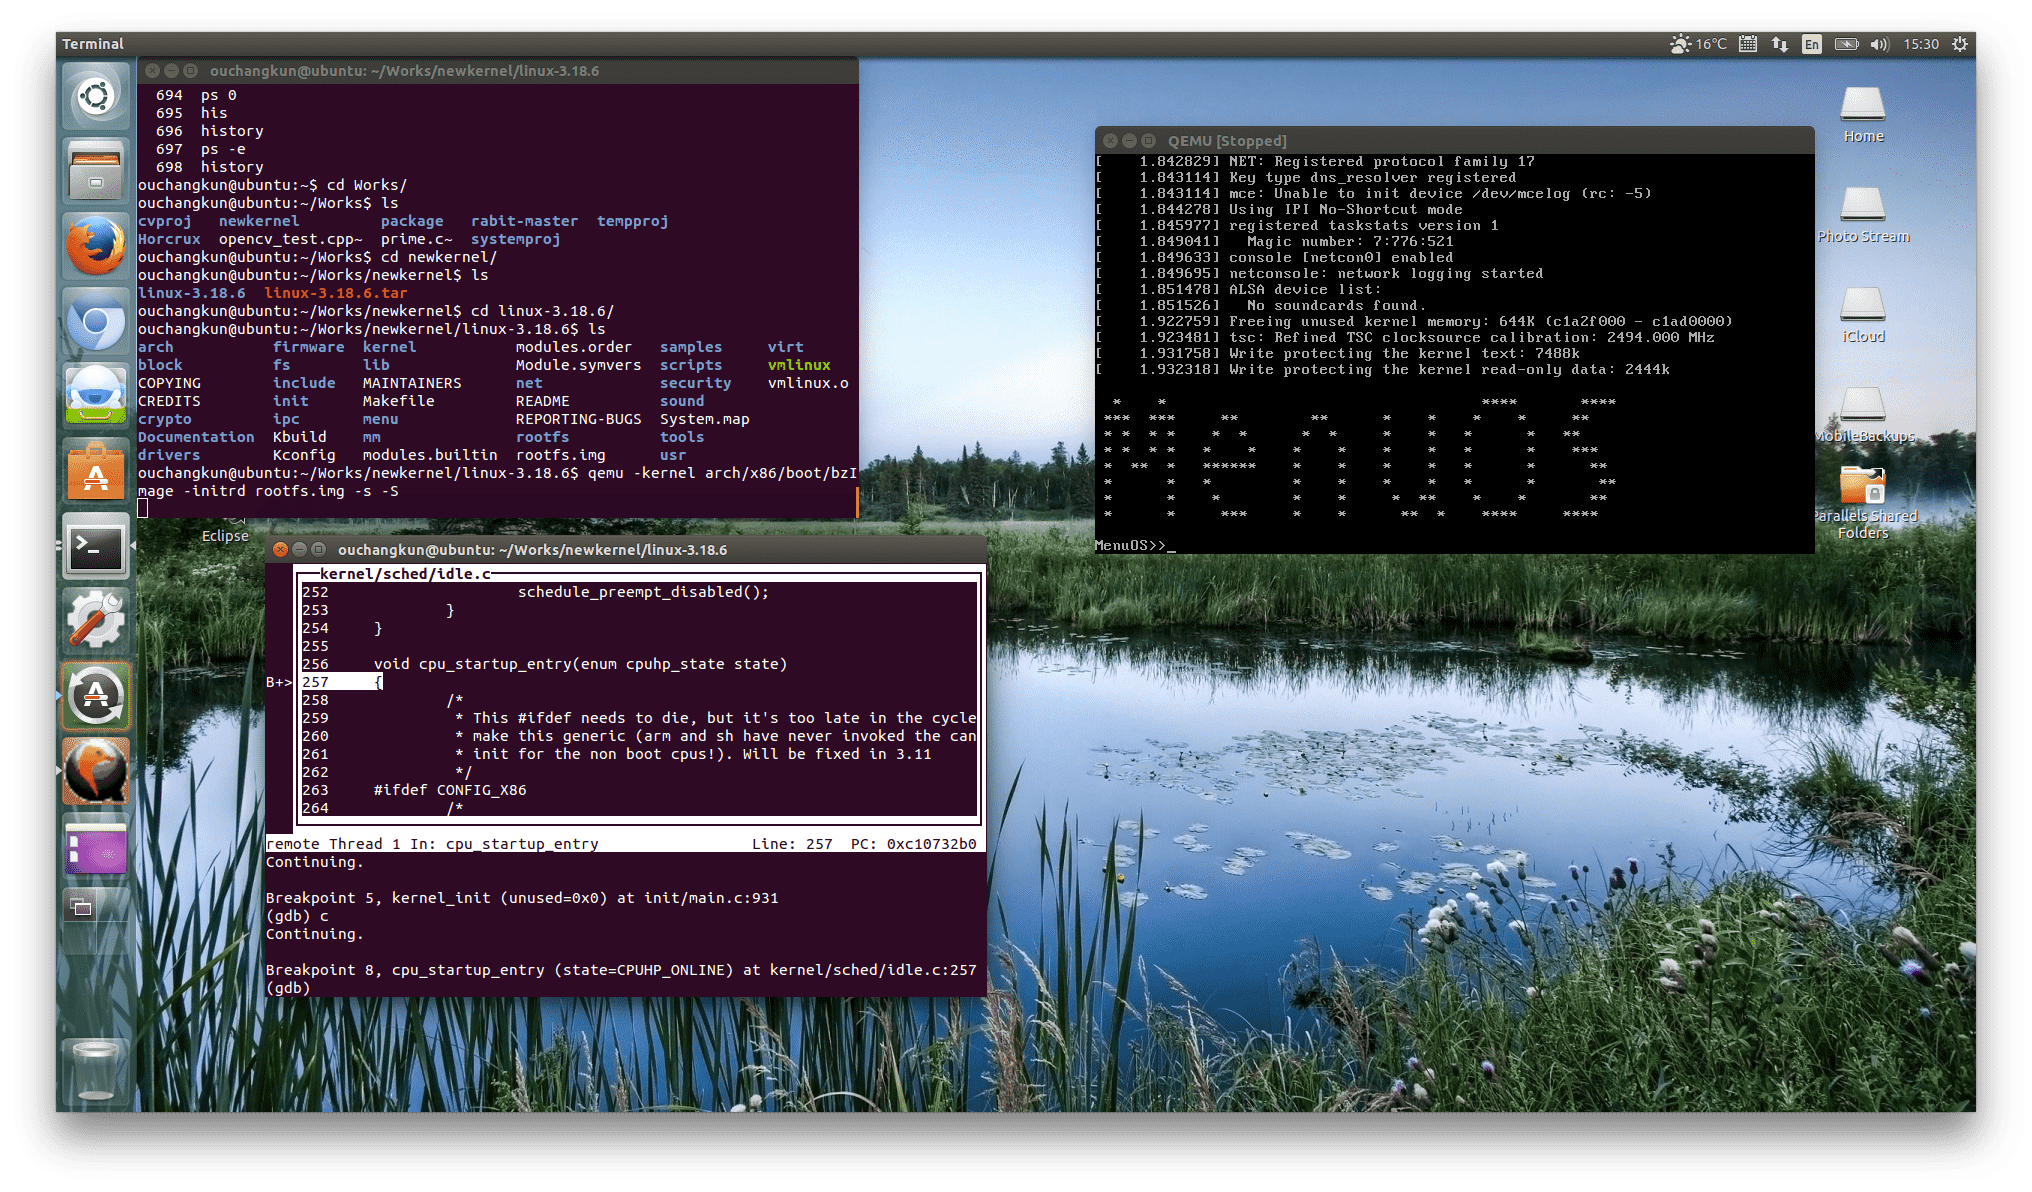Open the Software Updater launcher icon
The height and width of the screenshot is (1192, 2032).
pos(96,696)
